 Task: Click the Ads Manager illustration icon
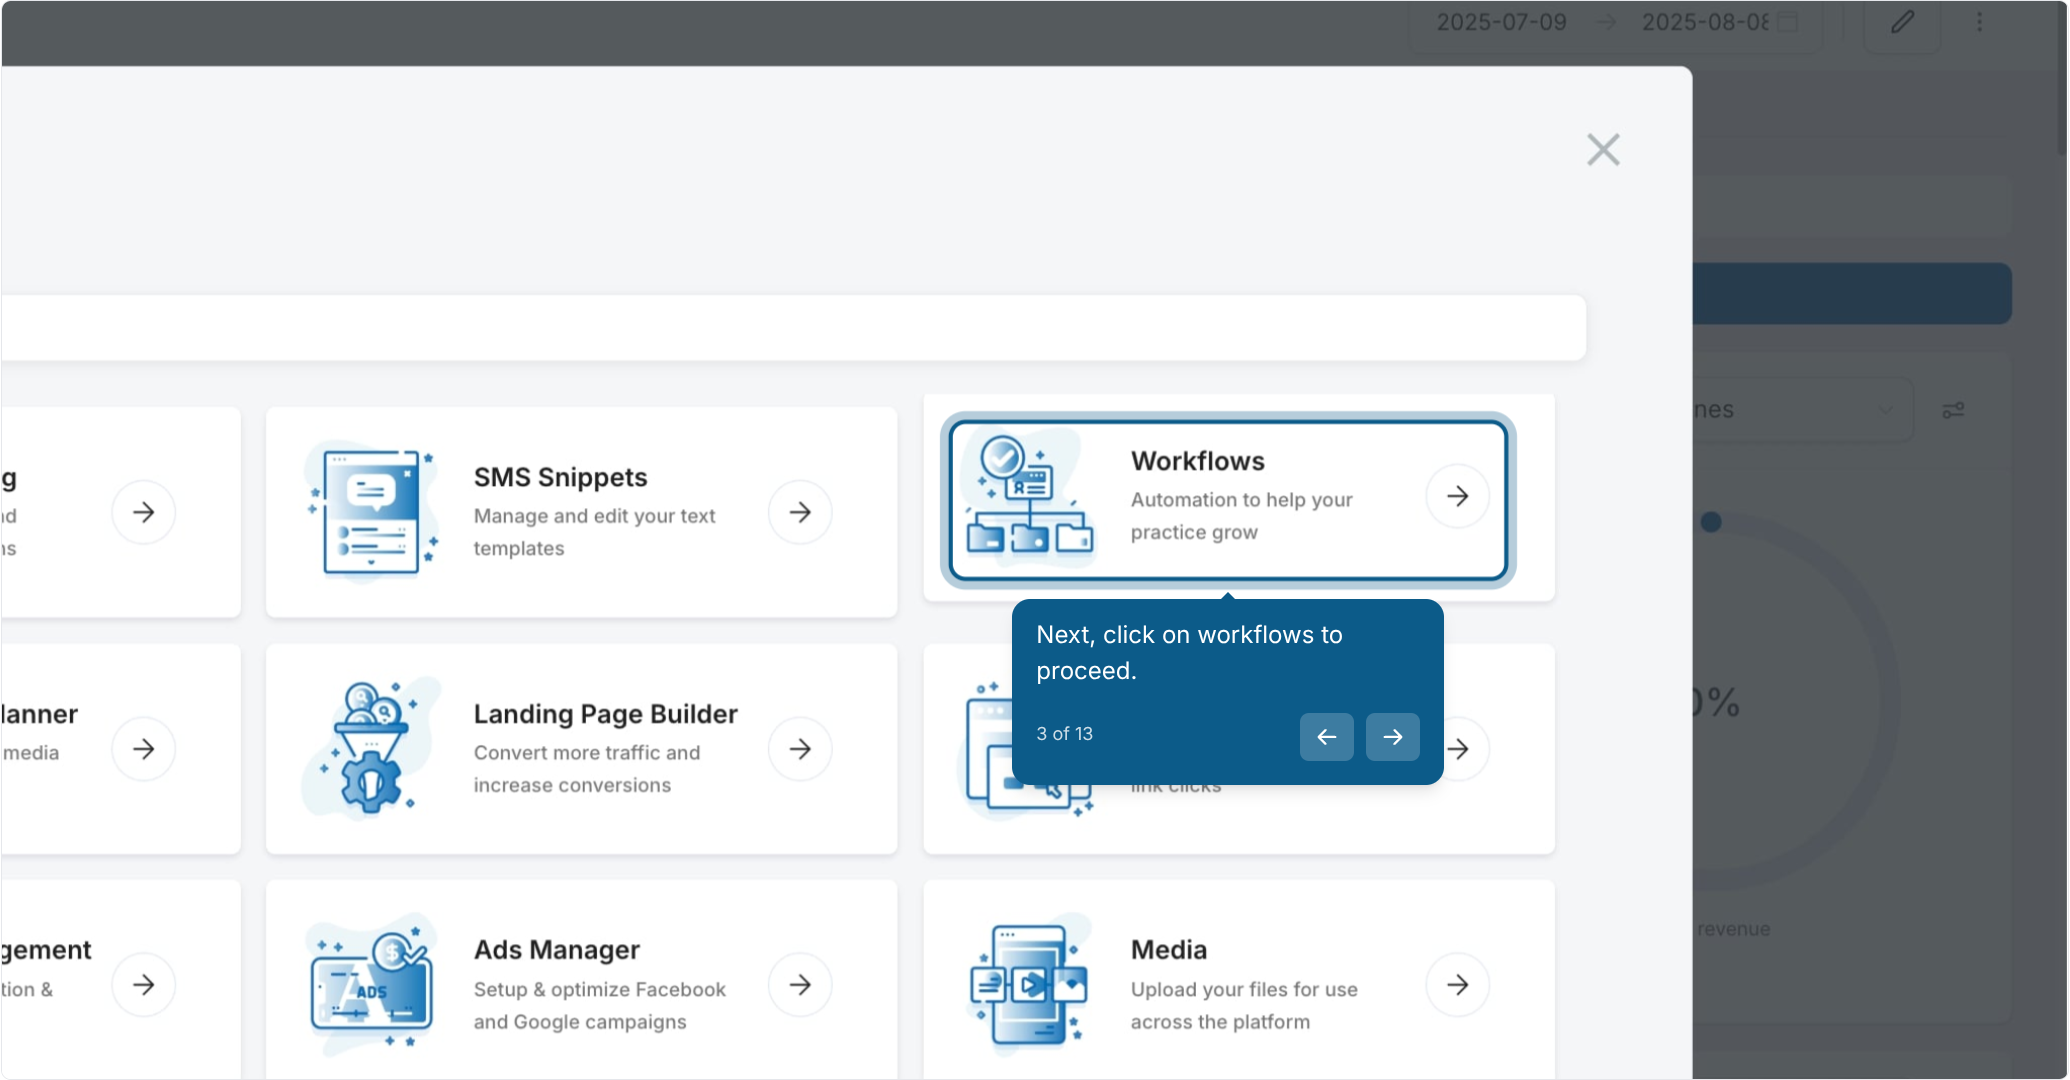coord(372,983)
